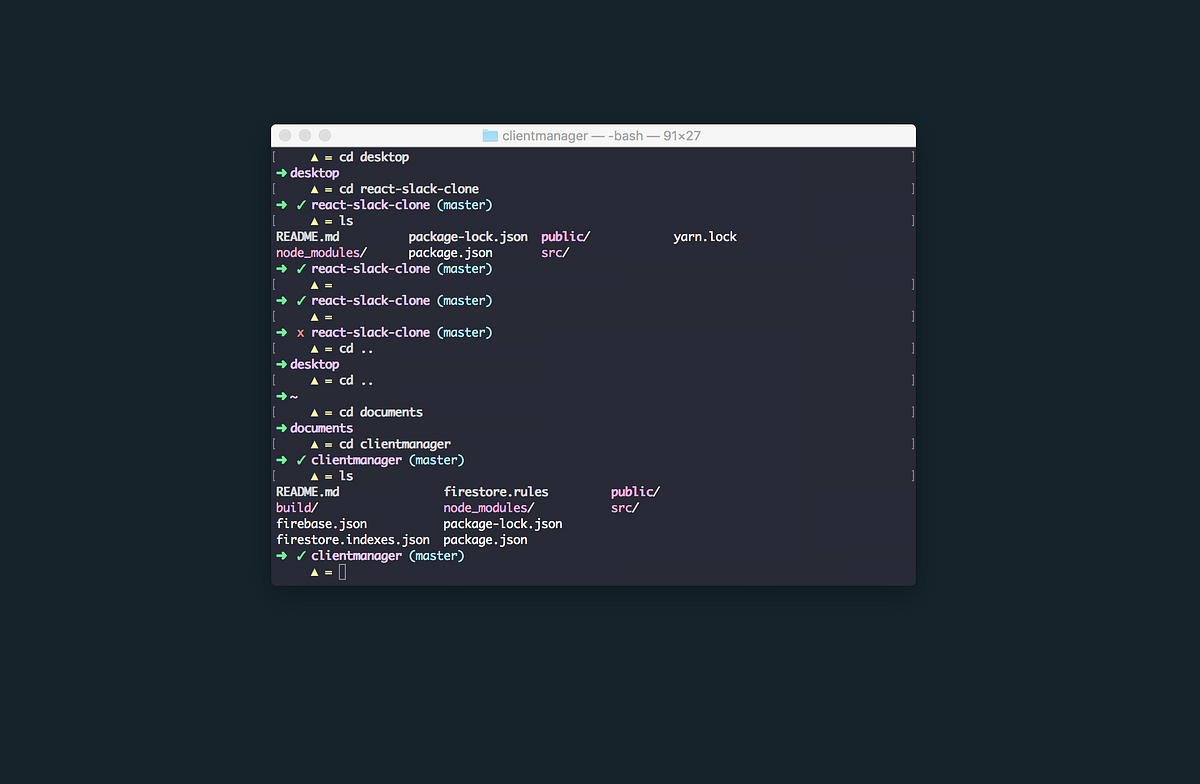1200x784 pixels.
Task: Click the folder icon in the title bar
Action: pyautogui.click(x=490, y=136)
